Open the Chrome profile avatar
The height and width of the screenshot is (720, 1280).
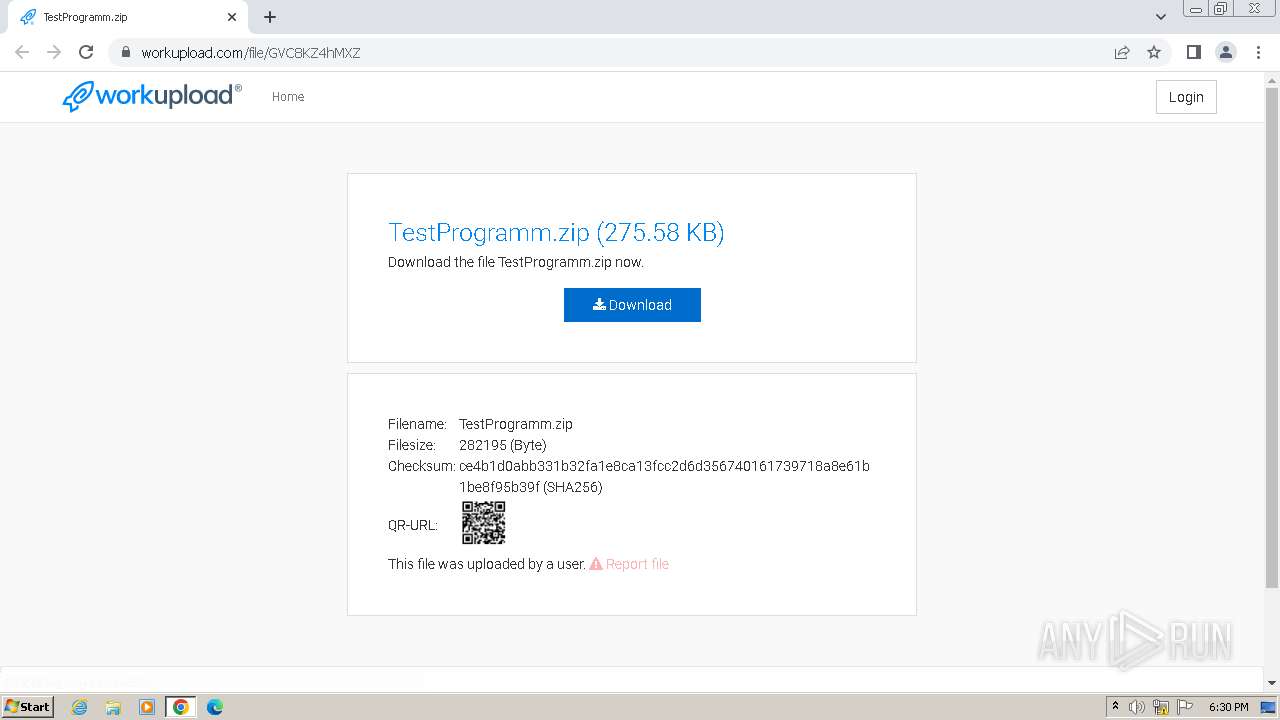pyautogui.click(x=1226, y=52)
